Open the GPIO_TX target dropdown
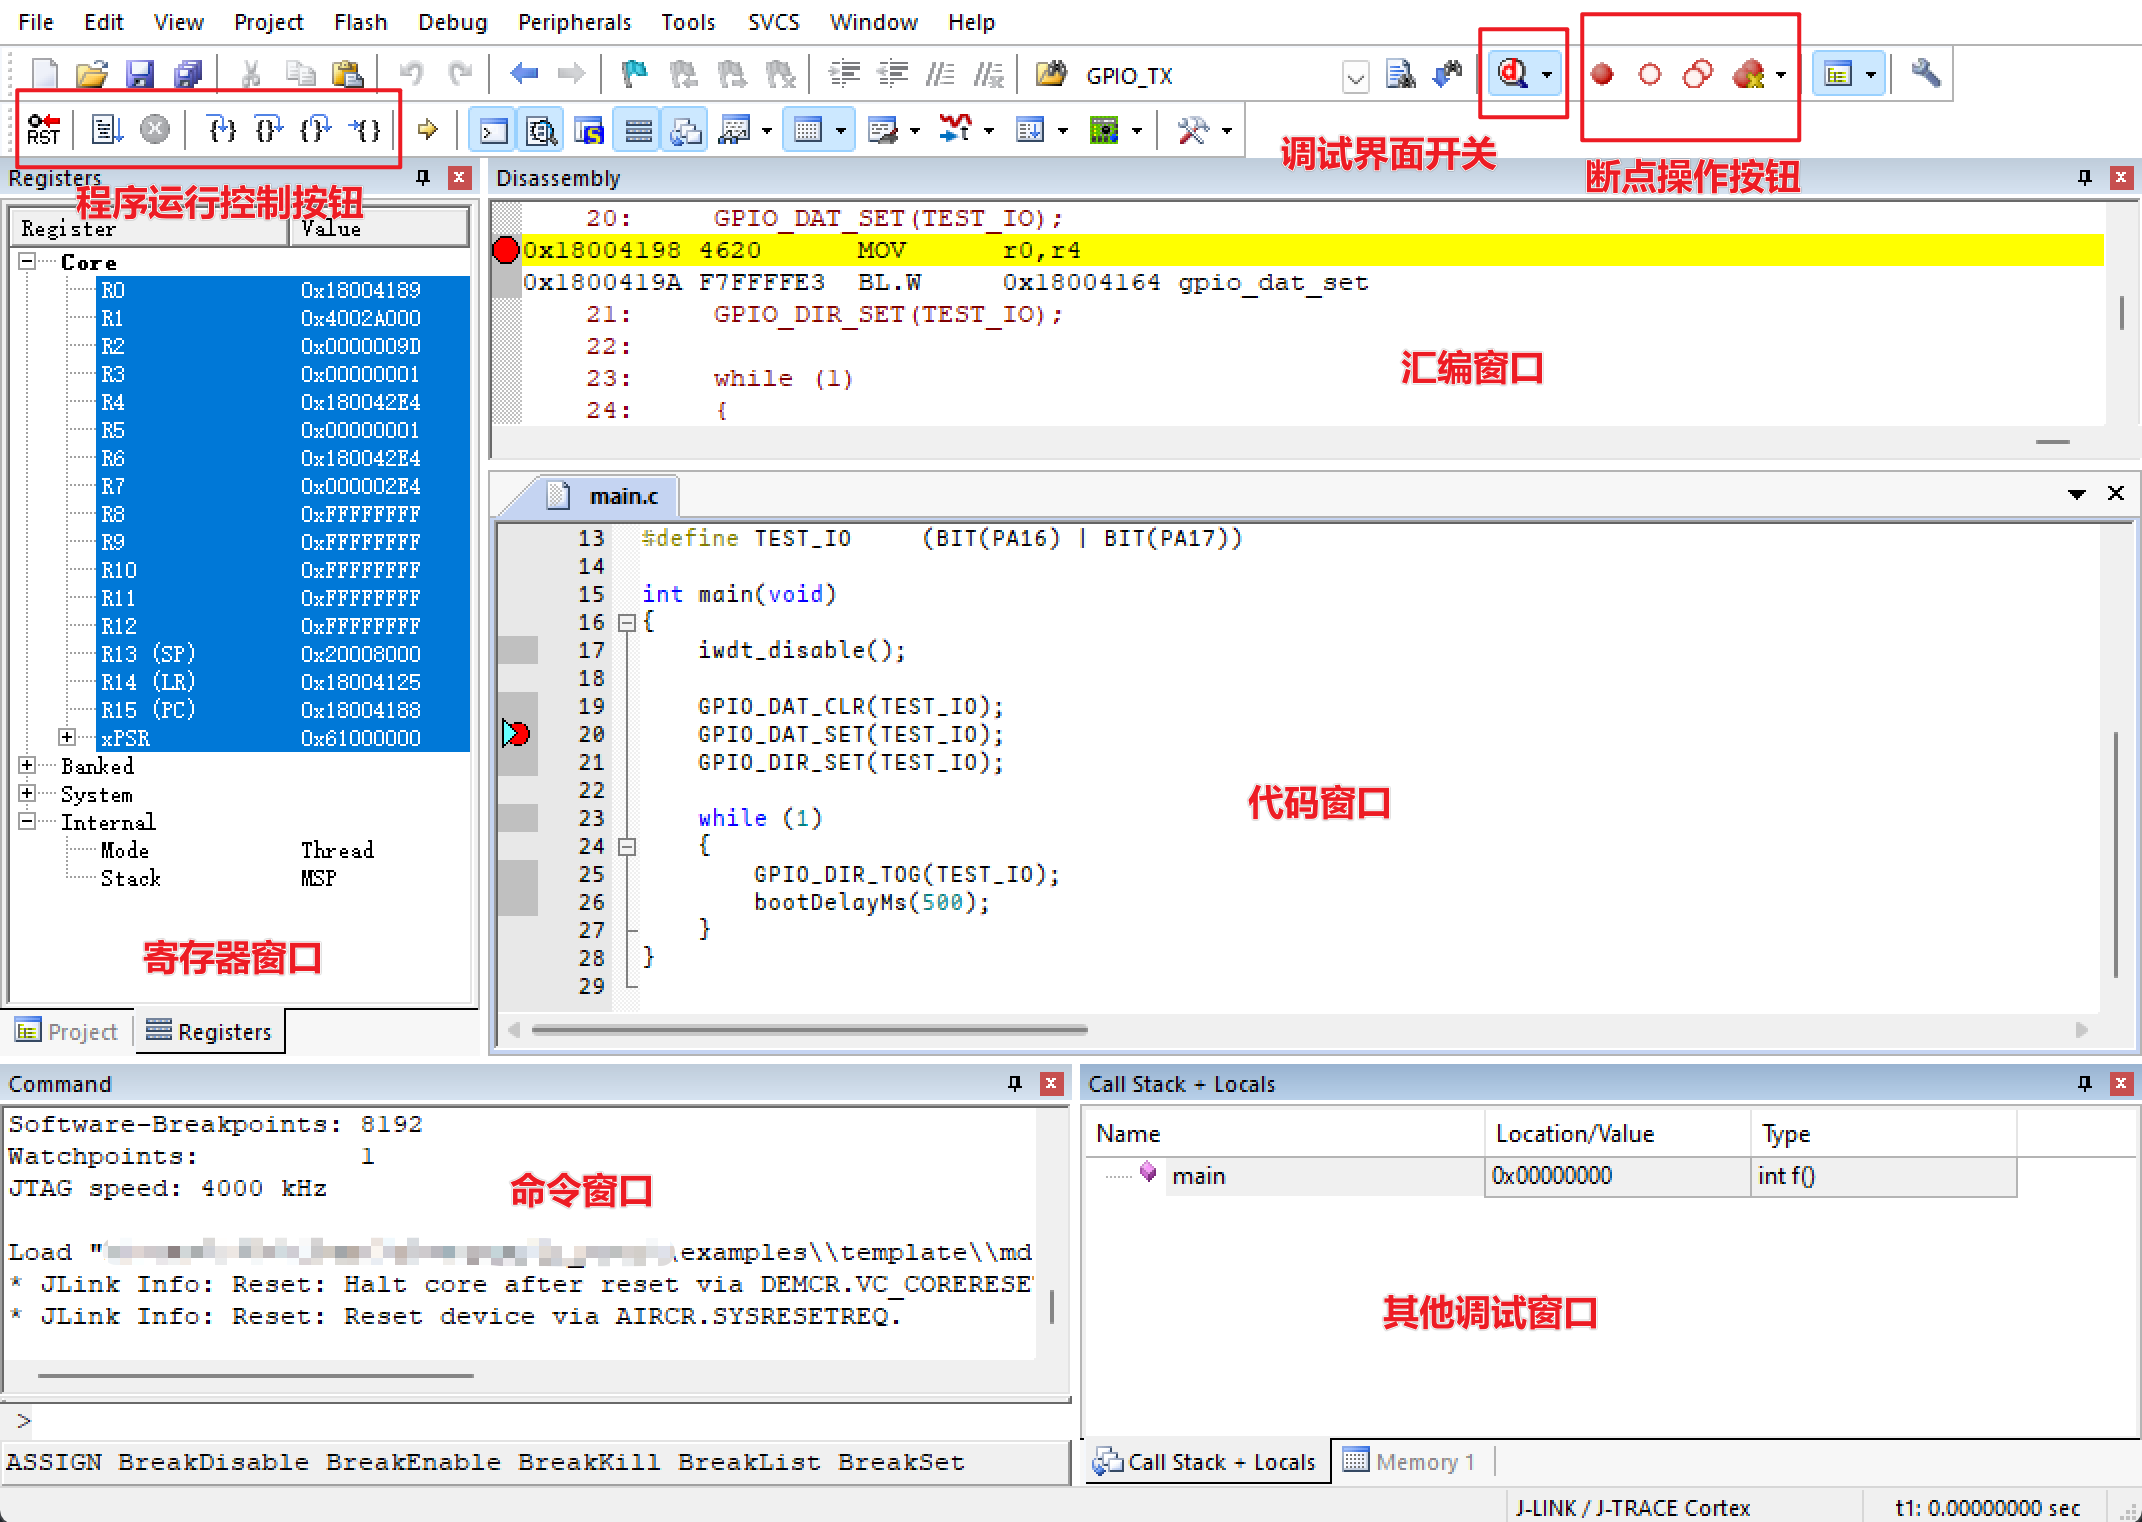 click(x=1355, y=76)
